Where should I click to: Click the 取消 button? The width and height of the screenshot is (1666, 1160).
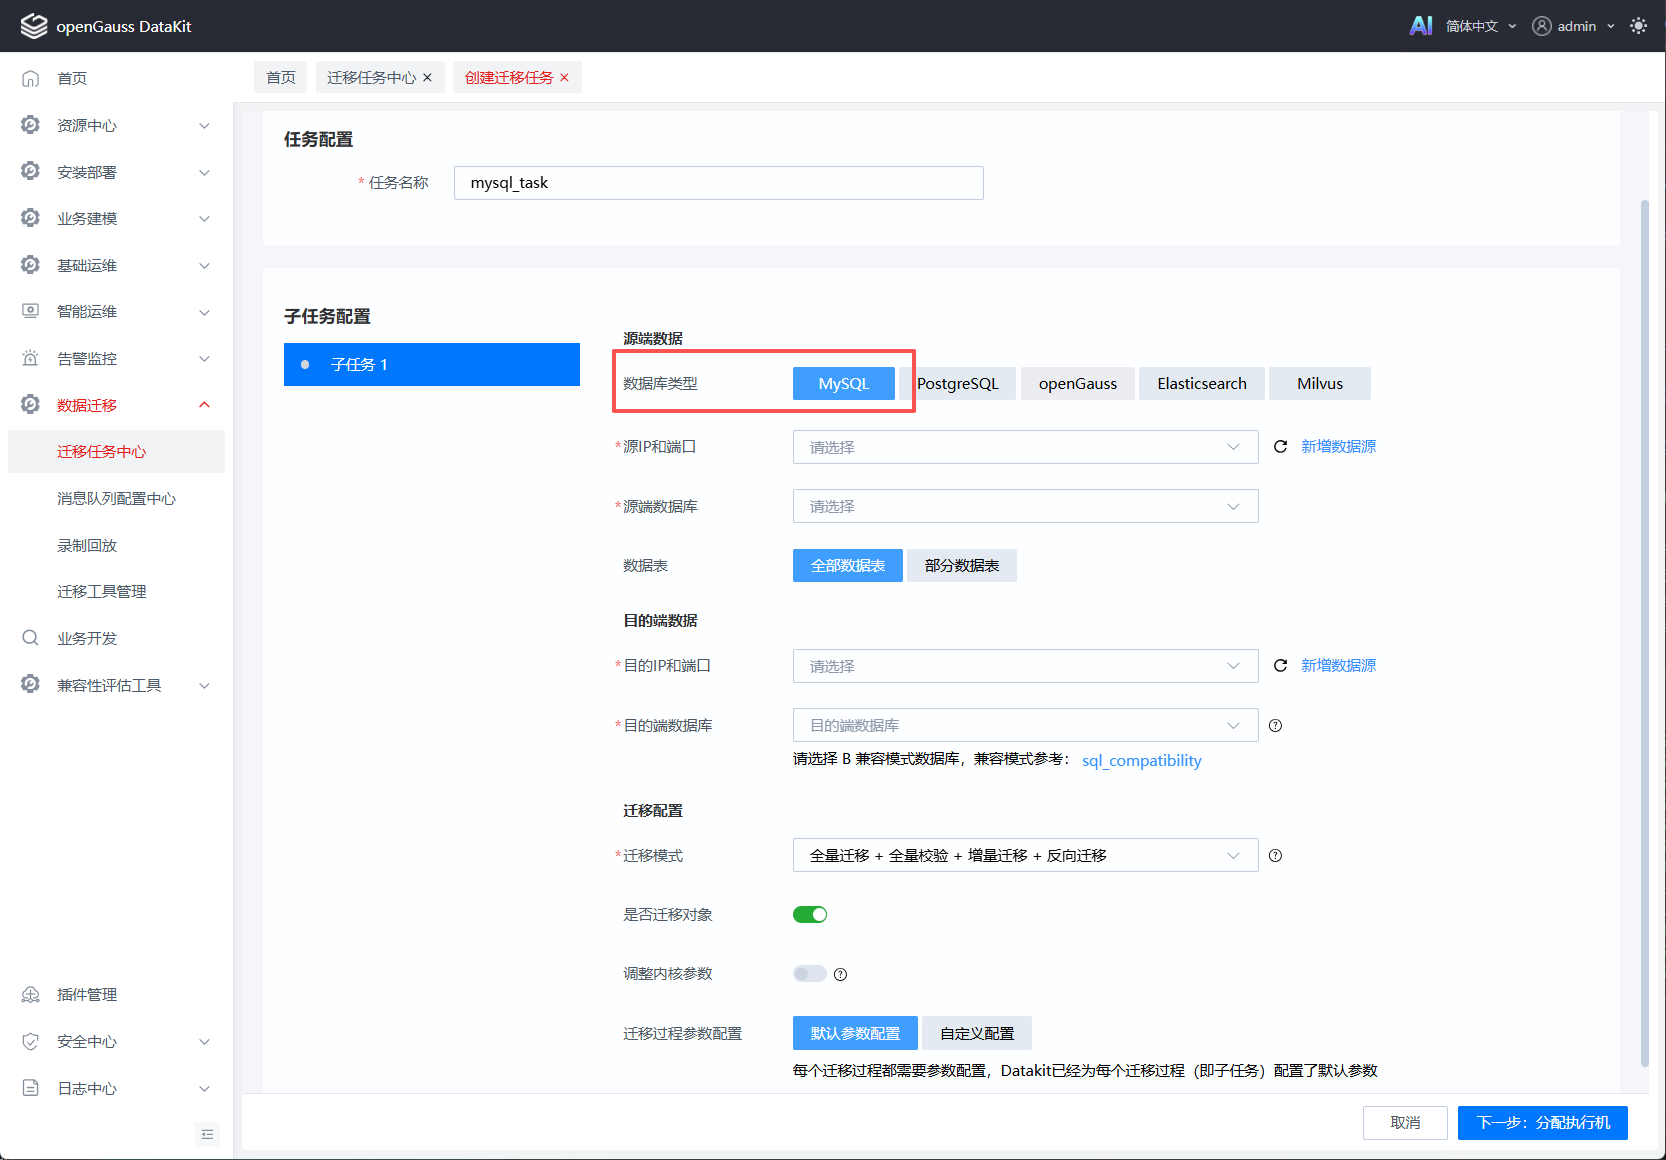tap(1405, 1123)
